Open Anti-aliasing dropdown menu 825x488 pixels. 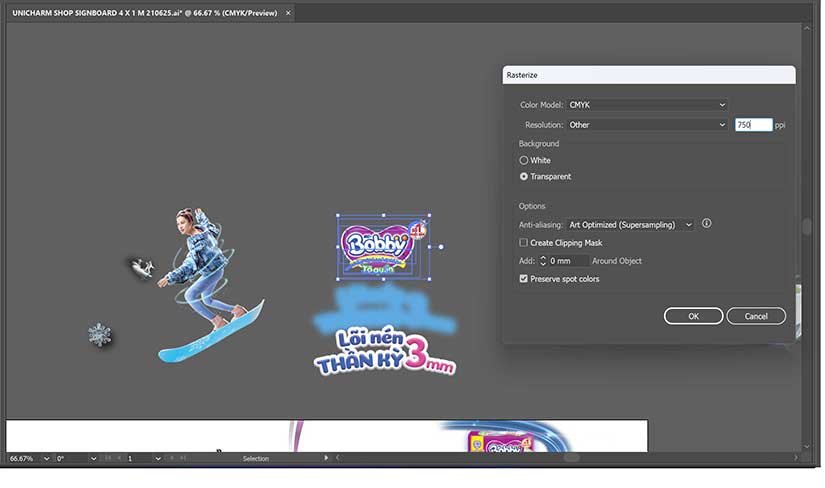[x=630, y=225]
